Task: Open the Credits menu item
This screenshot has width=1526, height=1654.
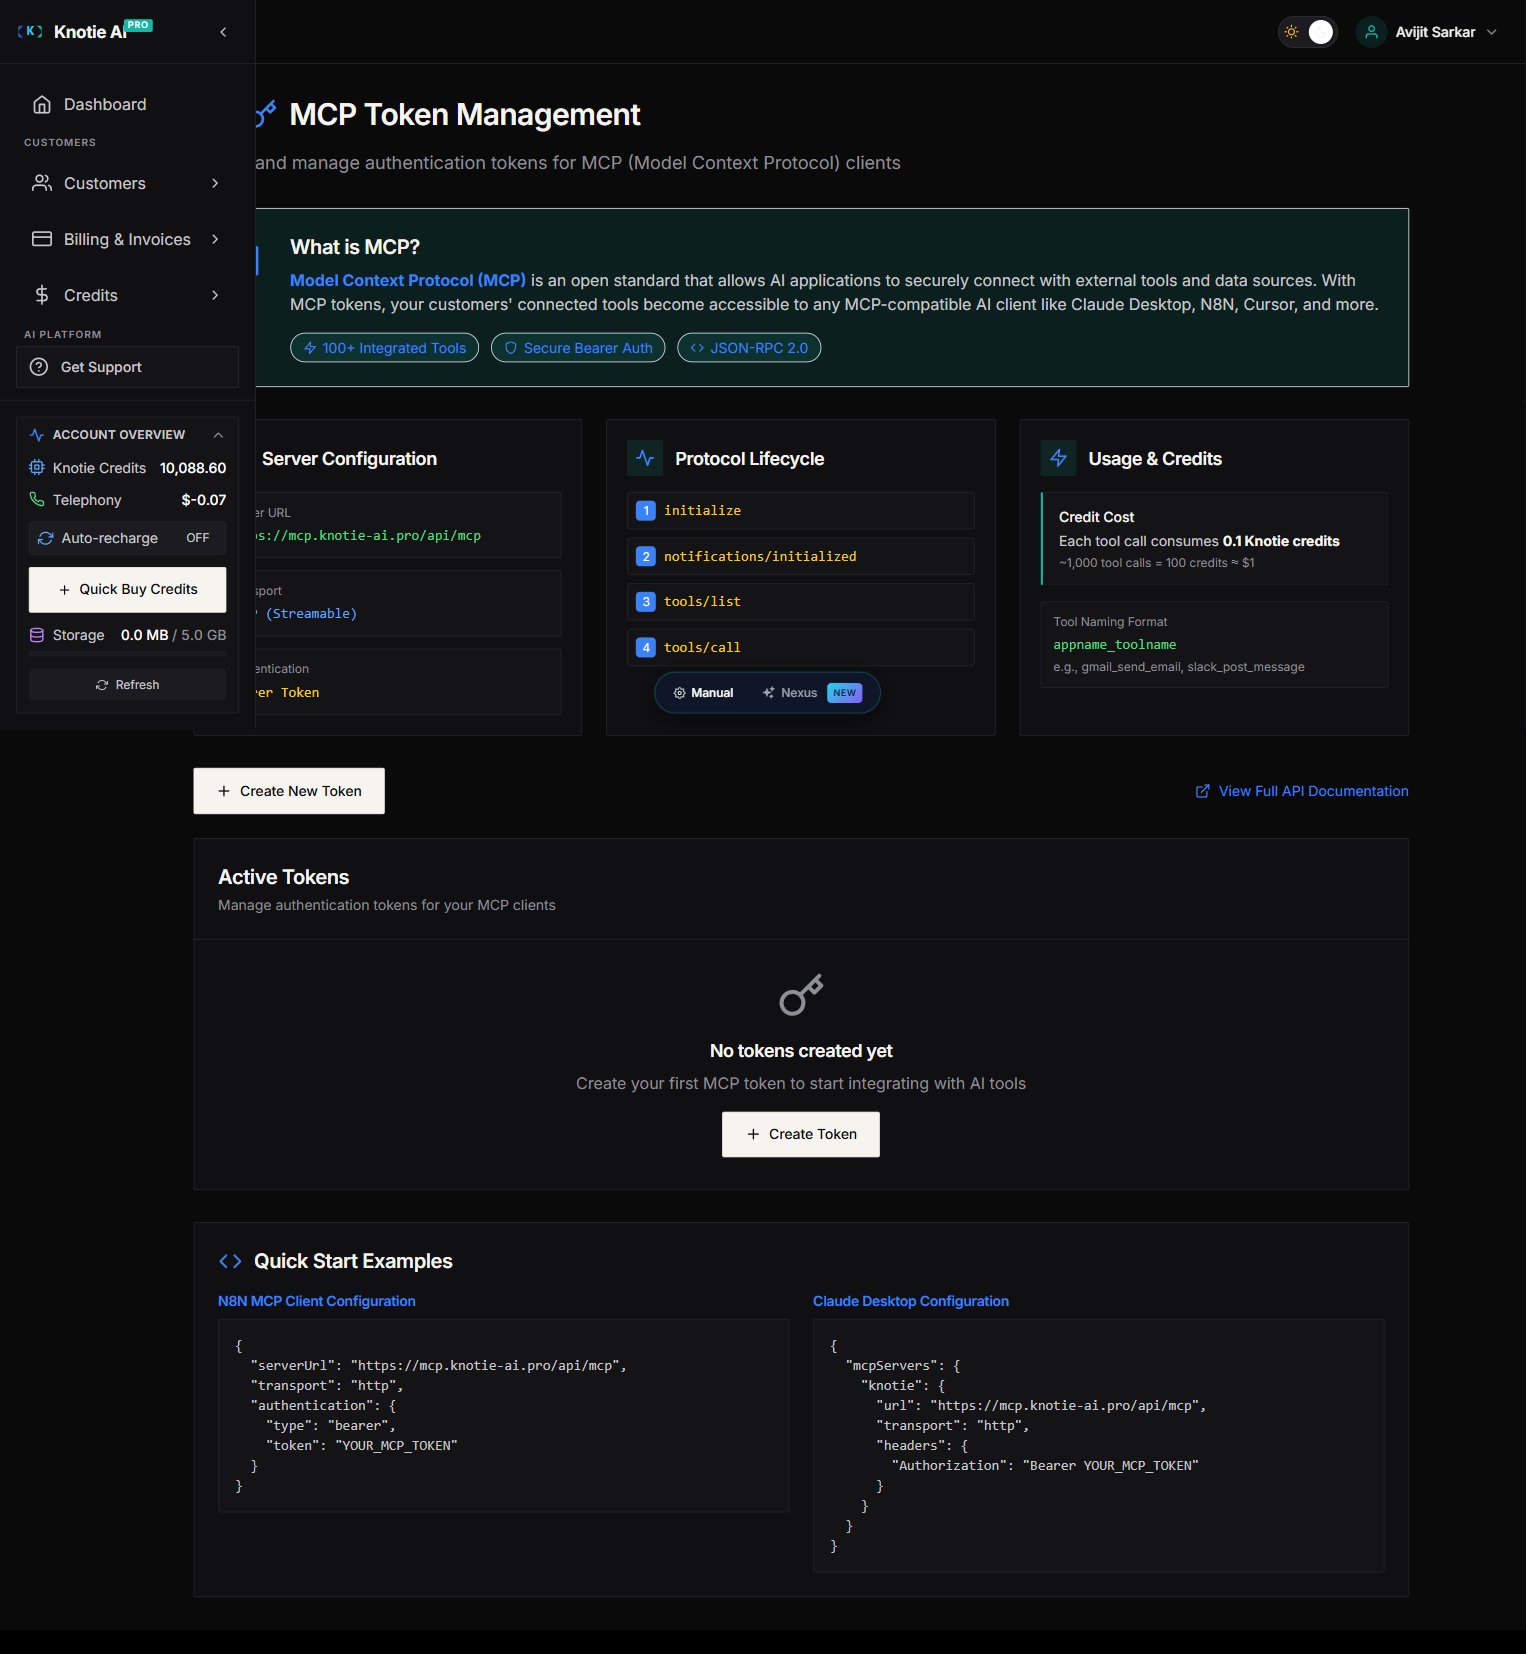Action: pos(127,295)
